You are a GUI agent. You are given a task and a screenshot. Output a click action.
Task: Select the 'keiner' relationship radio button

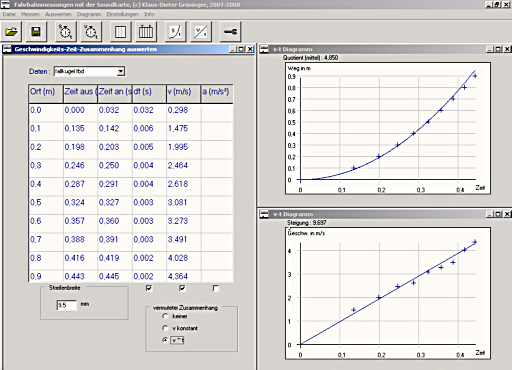pyautogui.click(x=165, y=316)
